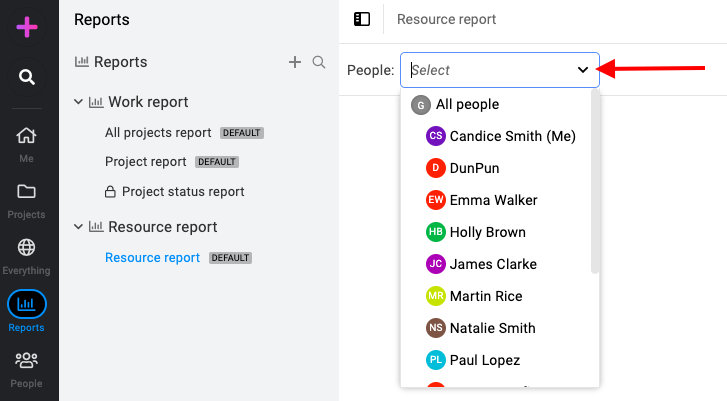The width and height of the screenshot is (727, 401).
Task: Open Project report under Work report
Action: 146,161
